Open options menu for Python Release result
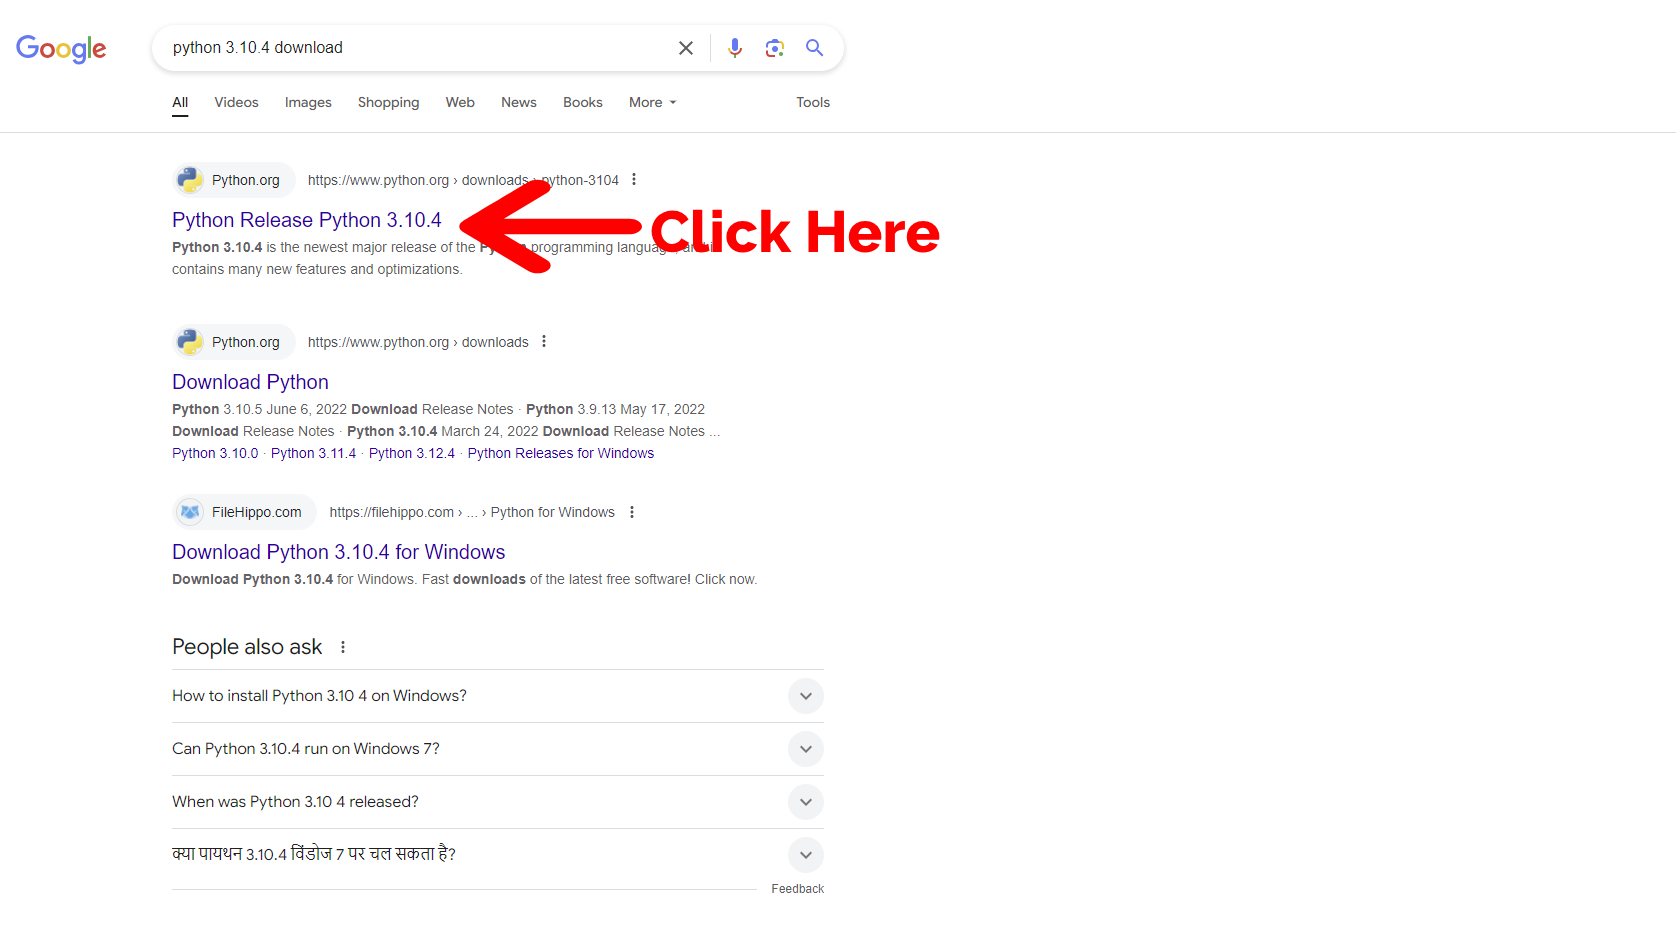 (x=634, y=180)
